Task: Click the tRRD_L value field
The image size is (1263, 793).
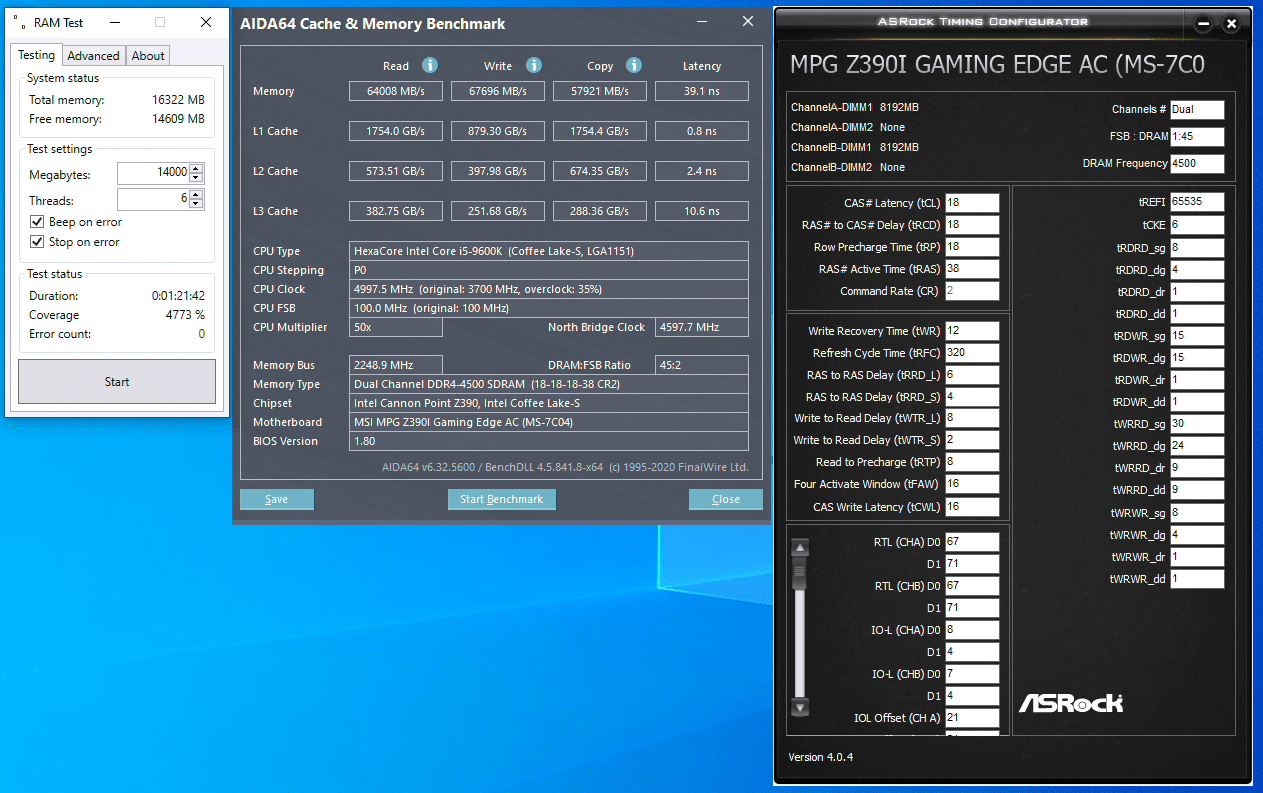Action: (x=972, y=375)
